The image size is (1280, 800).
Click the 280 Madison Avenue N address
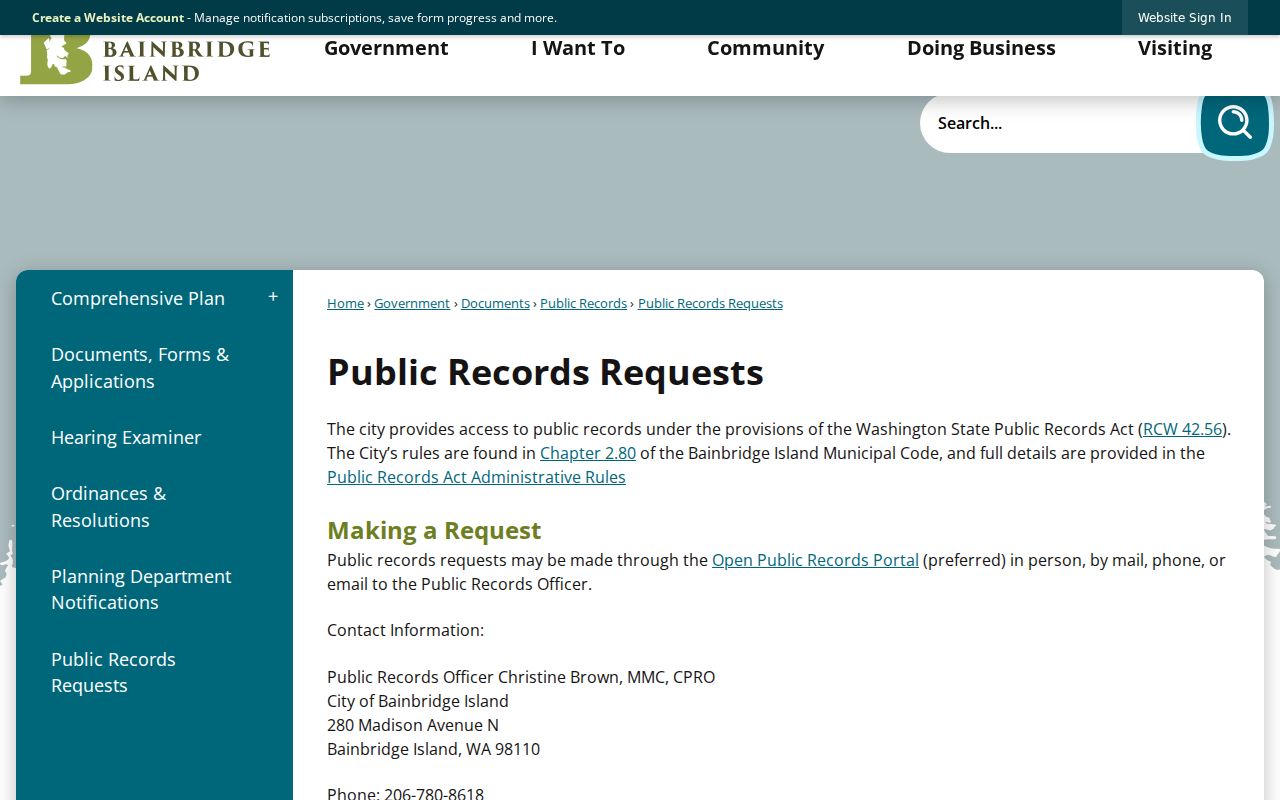pos(413,725)
